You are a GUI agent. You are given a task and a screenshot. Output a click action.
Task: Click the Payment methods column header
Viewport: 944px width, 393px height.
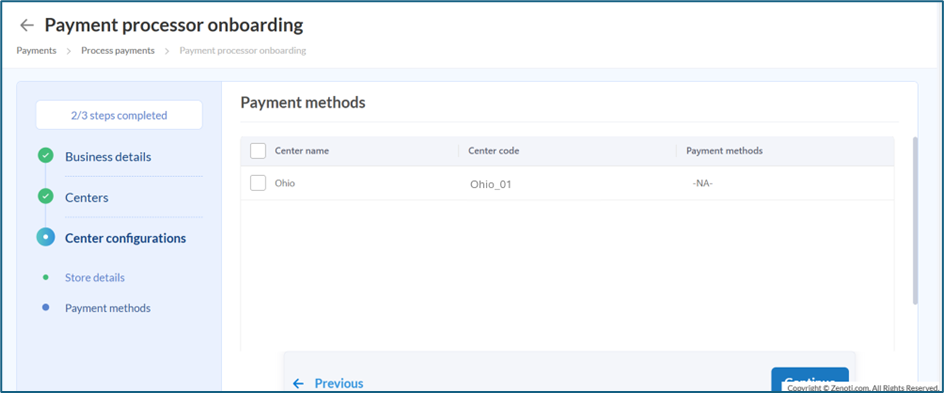point(724,150)
